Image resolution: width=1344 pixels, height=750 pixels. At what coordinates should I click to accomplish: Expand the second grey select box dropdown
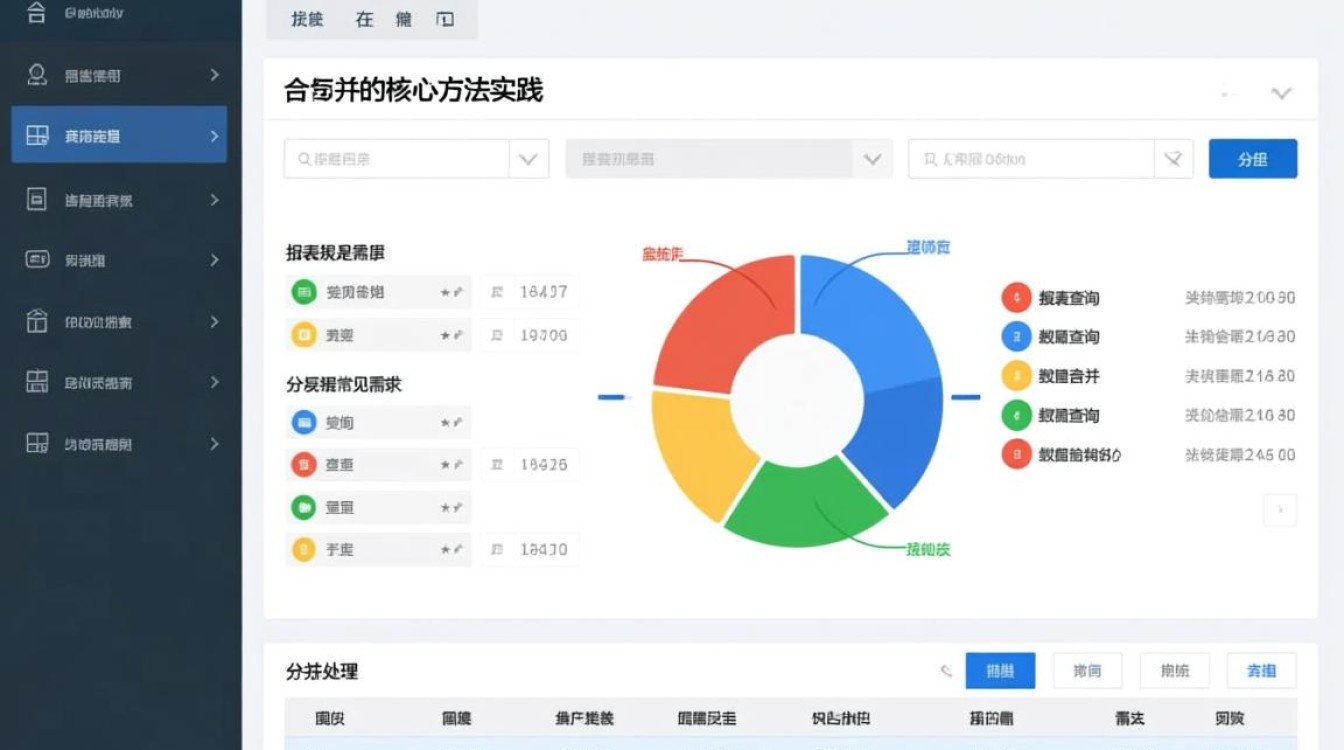873,158
